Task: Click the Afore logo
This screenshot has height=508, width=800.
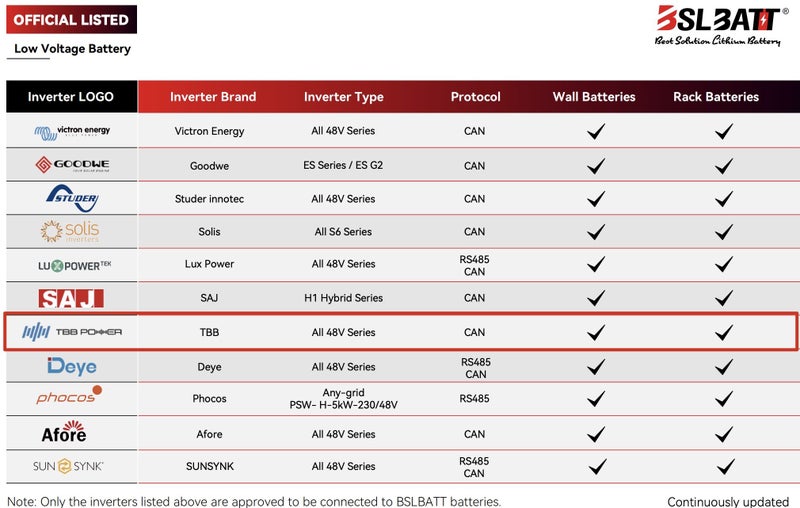Action: 64,433
